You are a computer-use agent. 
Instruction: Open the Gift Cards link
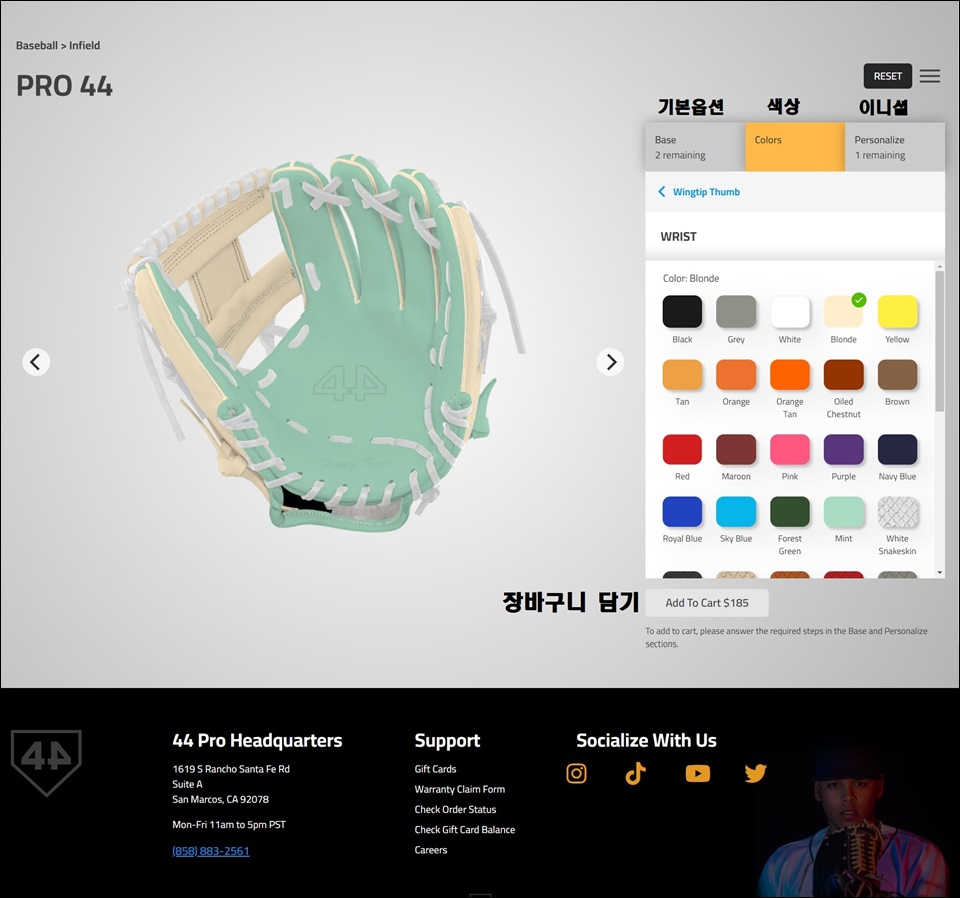[x=435, y=769]
